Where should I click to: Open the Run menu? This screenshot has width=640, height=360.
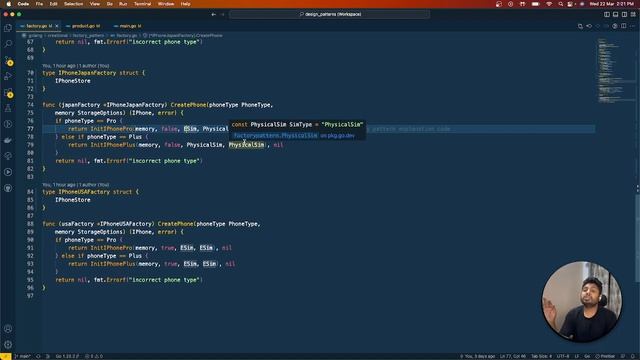point(123,4)
